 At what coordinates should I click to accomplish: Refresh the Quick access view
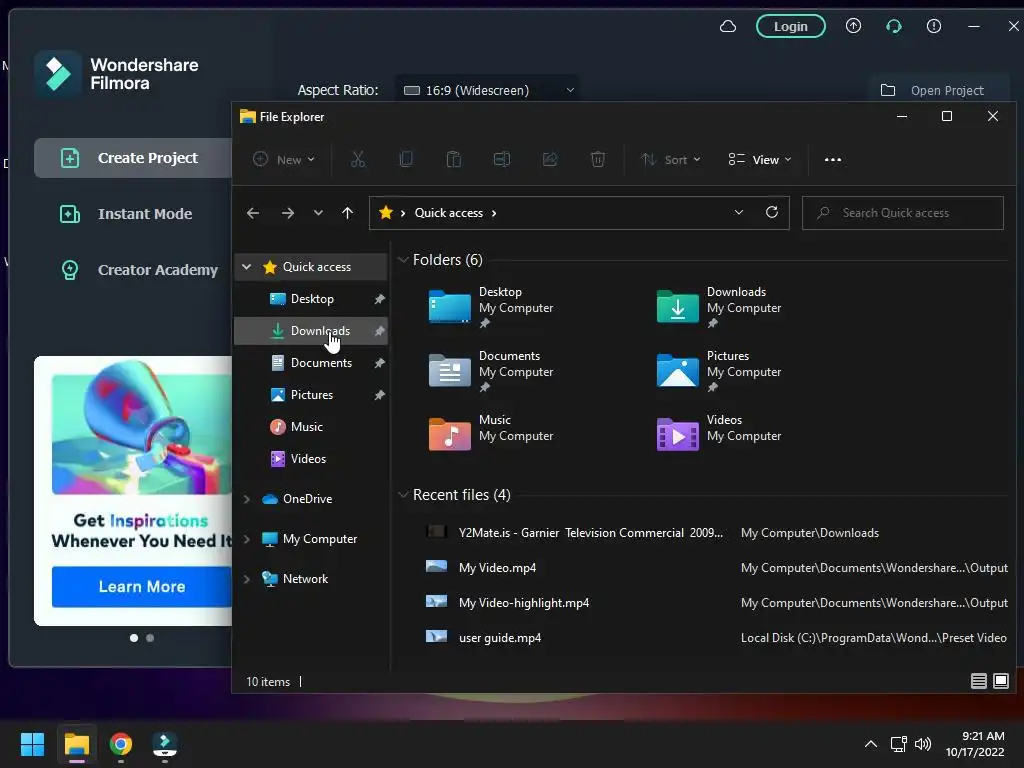[772, 212]
